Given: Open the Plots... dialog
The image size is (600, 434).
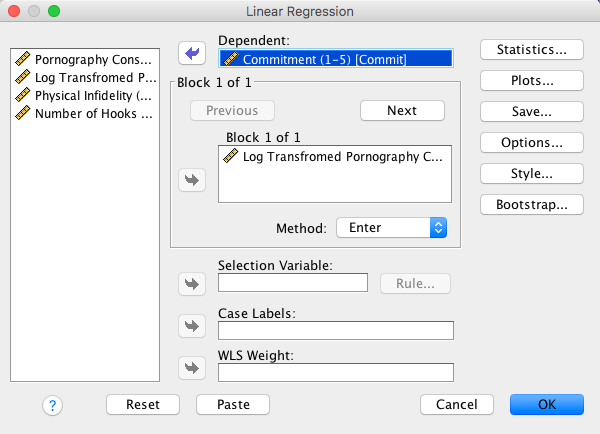Looking at the screenshot, I should tap(532, 80).
